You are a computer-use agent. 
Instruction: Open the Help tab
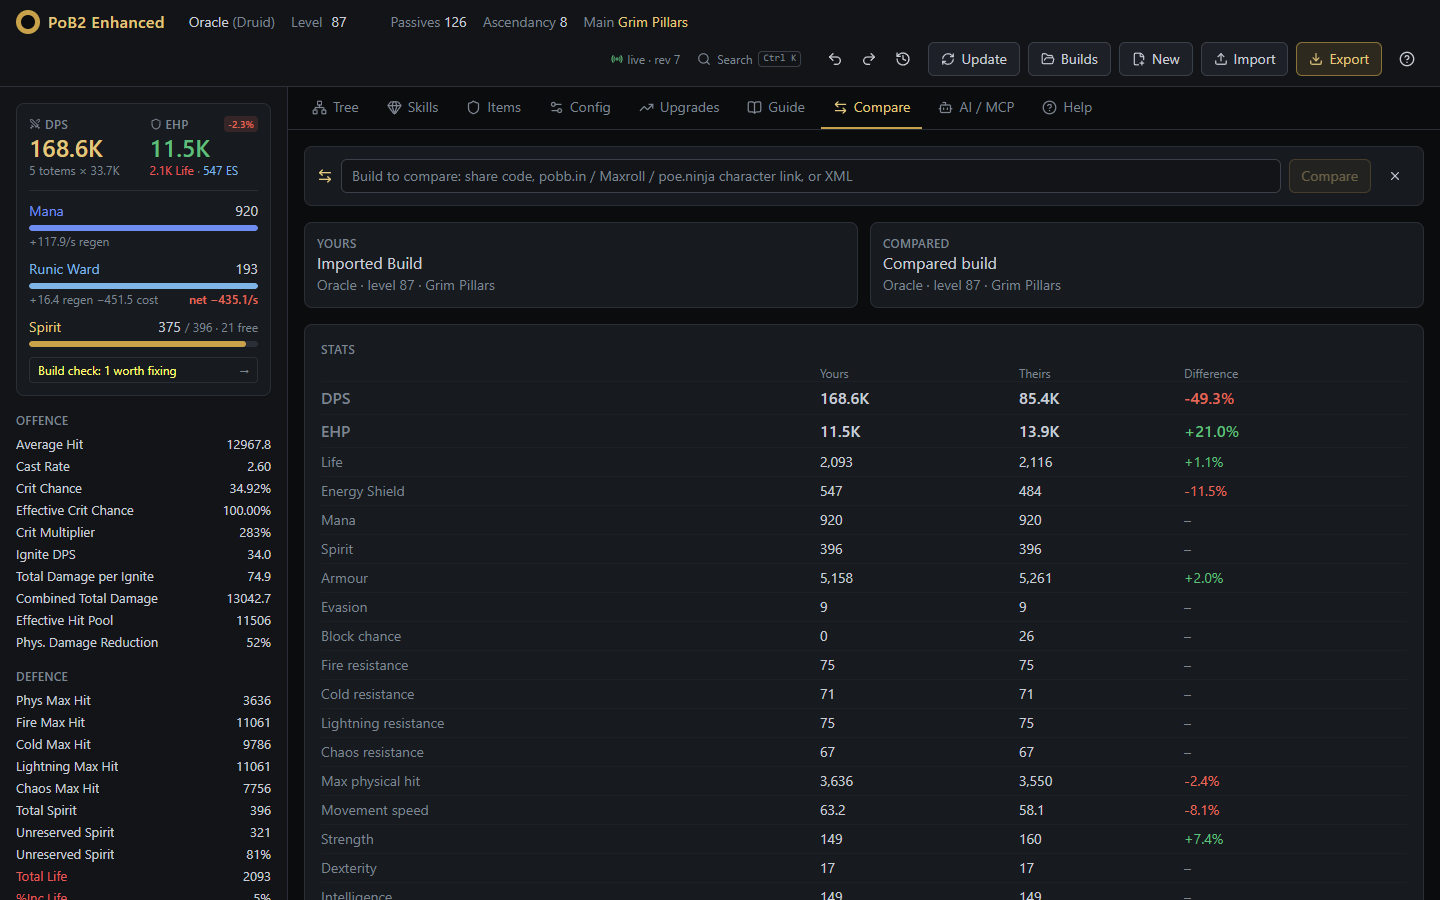(x=1067, y=107)
